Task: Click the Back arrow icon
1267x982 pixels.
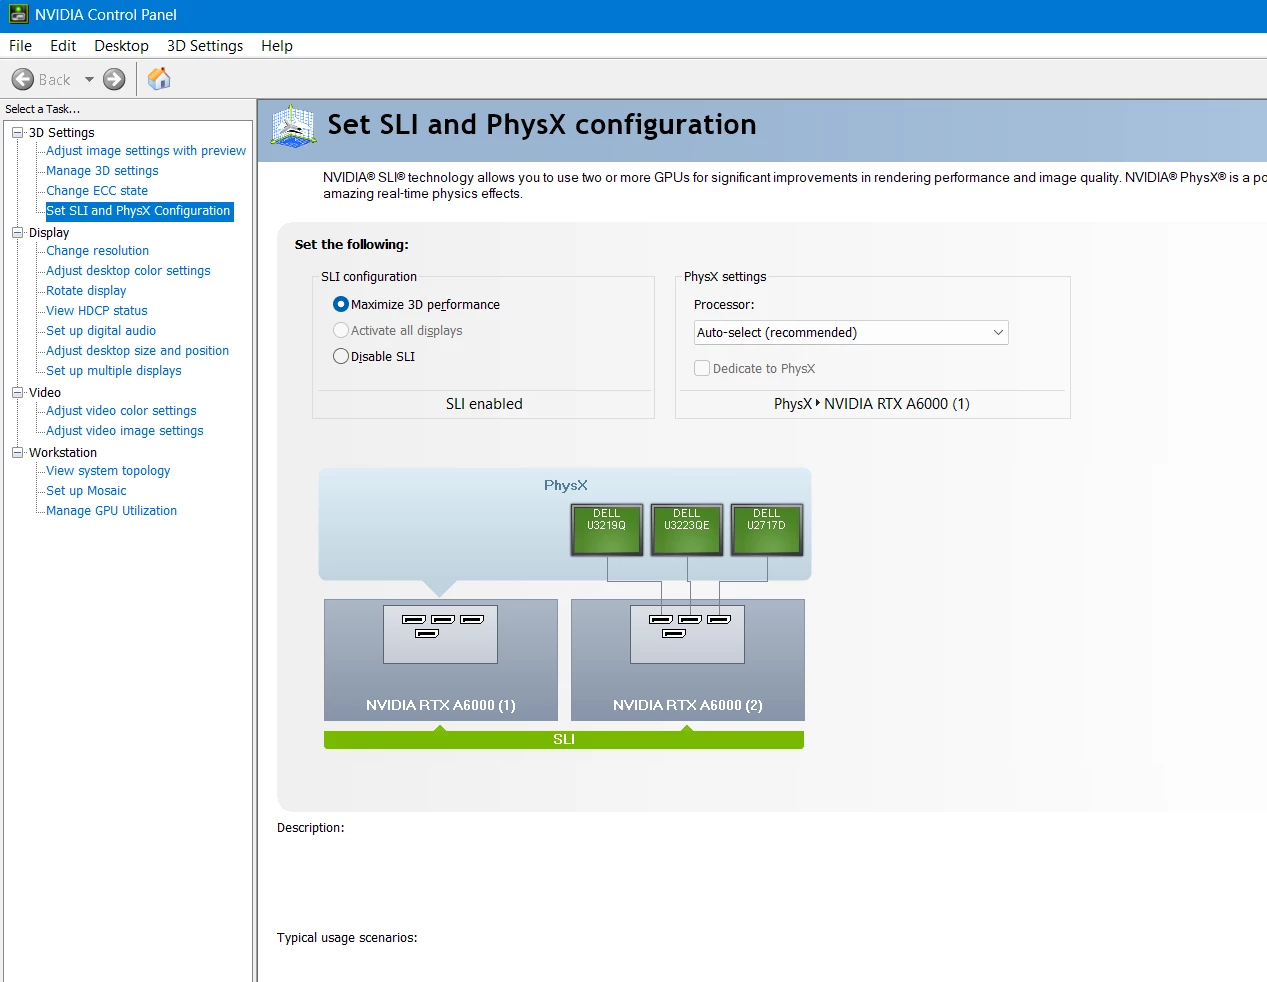Action: click(x=23, y=79)
